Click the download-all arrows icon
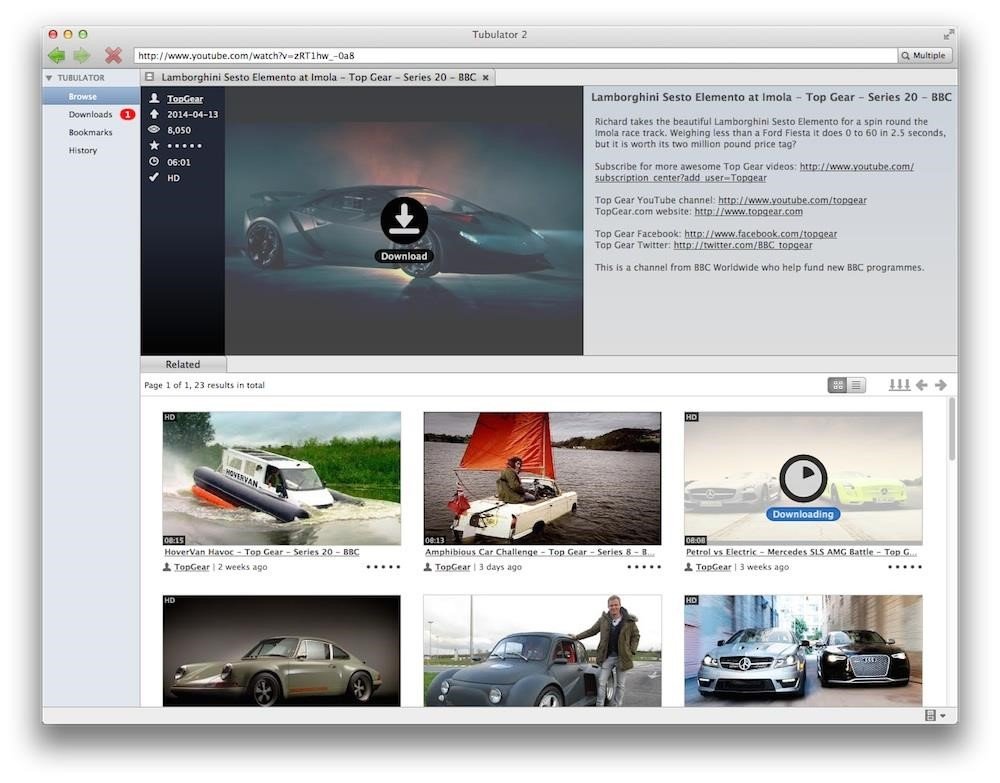 click(899, 384)
